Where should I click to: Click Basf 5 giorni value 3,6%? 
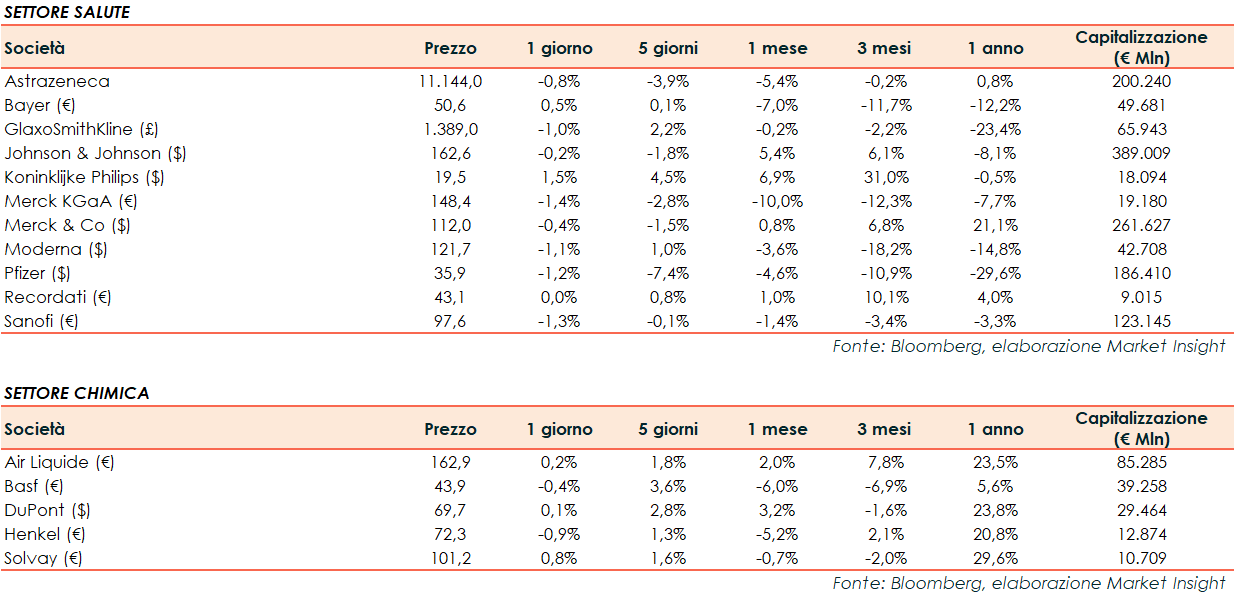pyautogui.click(x=668, y=487)
